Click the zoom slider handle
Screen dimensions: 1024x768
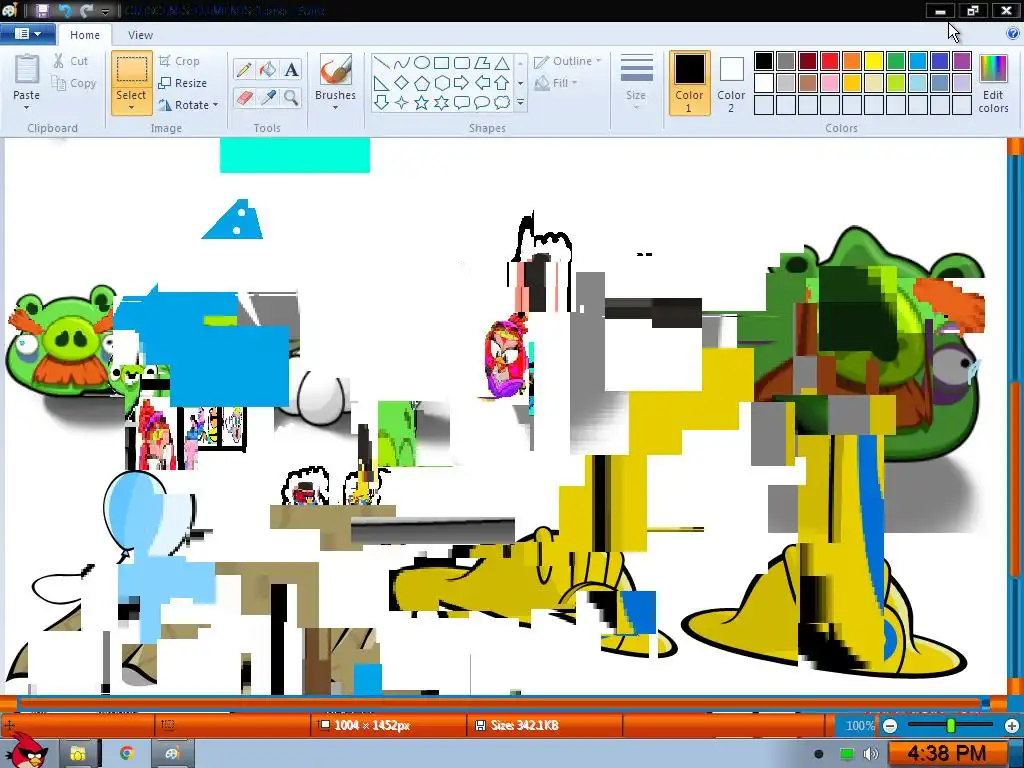pyautogui.click(x=951, y=726)
